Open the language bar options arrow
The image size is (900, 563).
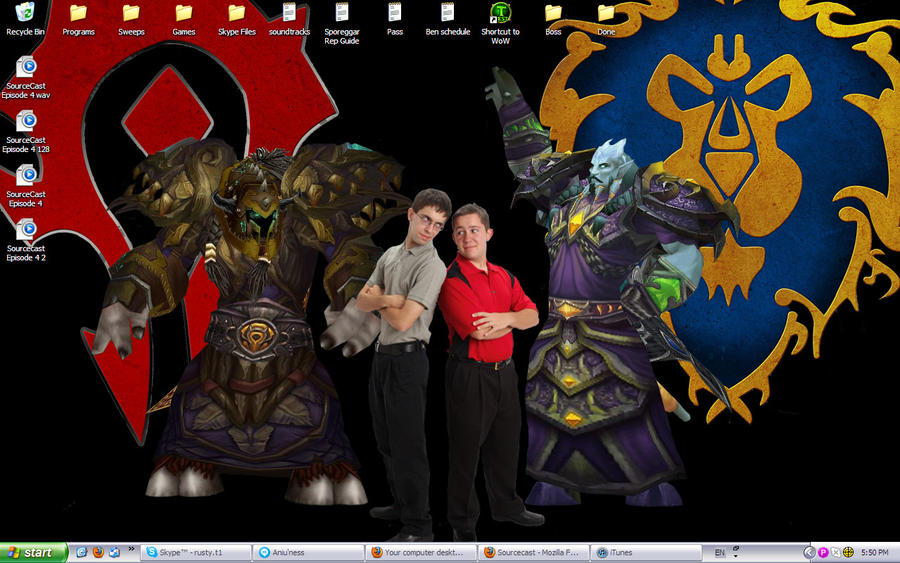(735, 556)
